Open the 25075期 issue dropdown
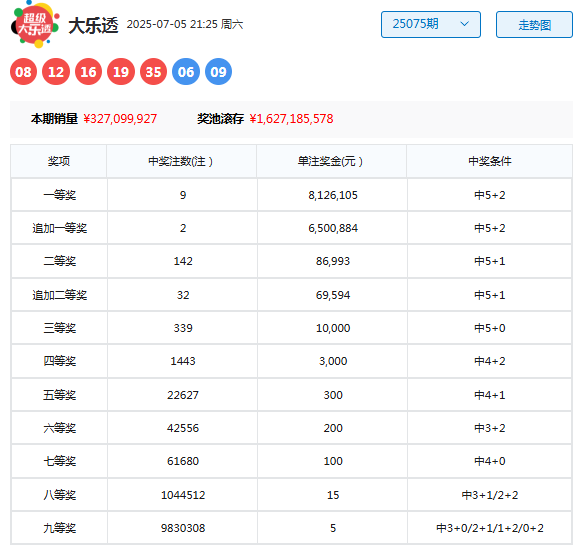The width and height of the screenshot is (585, 557). coord(431,24)
